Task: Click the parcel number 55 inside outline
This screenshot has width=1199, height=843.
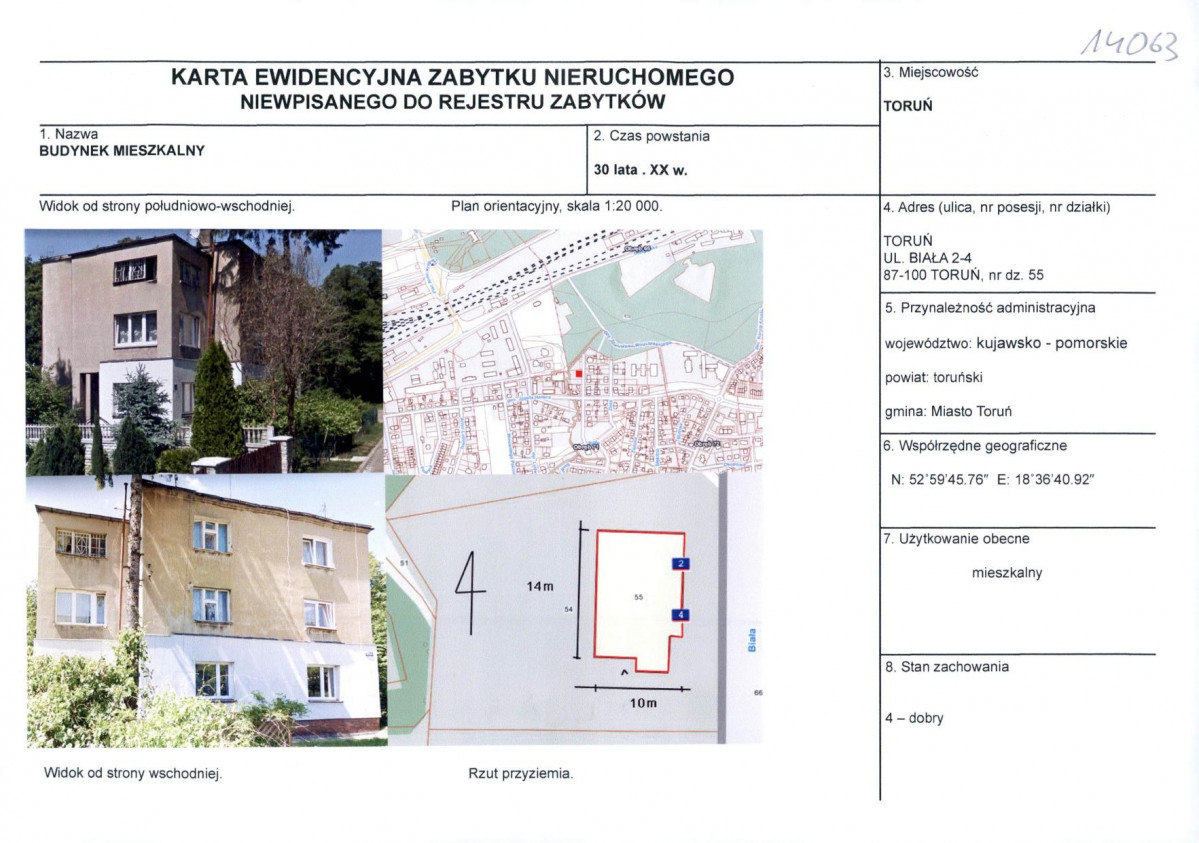Action: pyautogui.click(x=638, y=597)
